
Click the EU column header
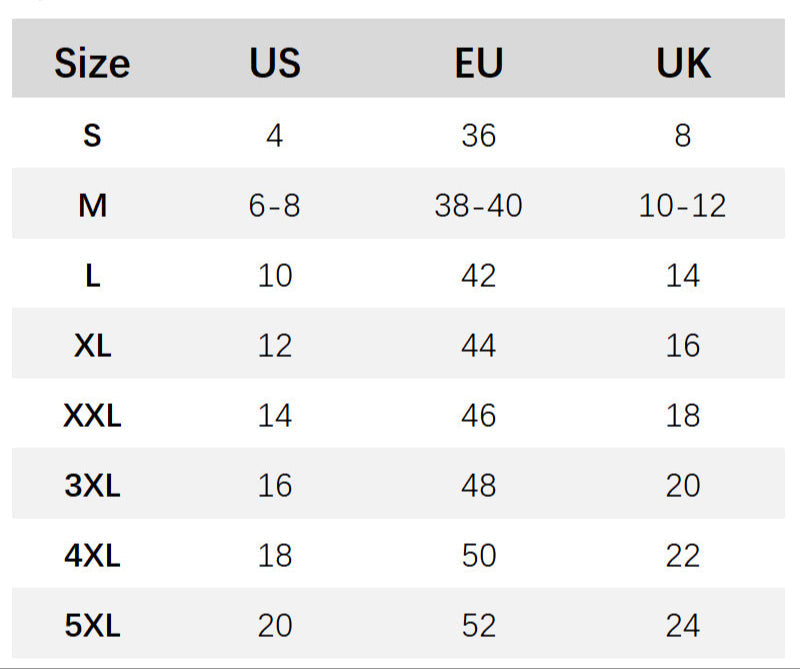pos(478,64)
